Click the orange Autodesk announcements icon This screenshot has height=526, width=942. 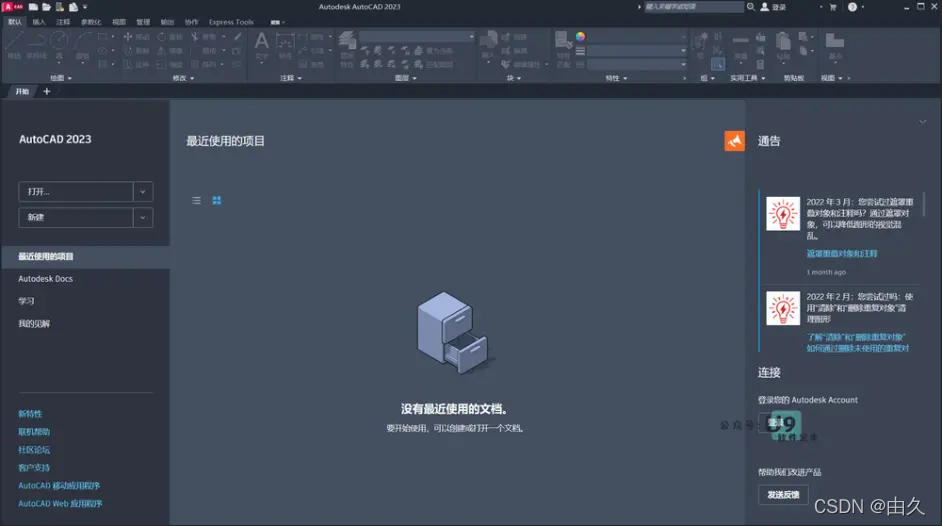(x=734, y=141)
